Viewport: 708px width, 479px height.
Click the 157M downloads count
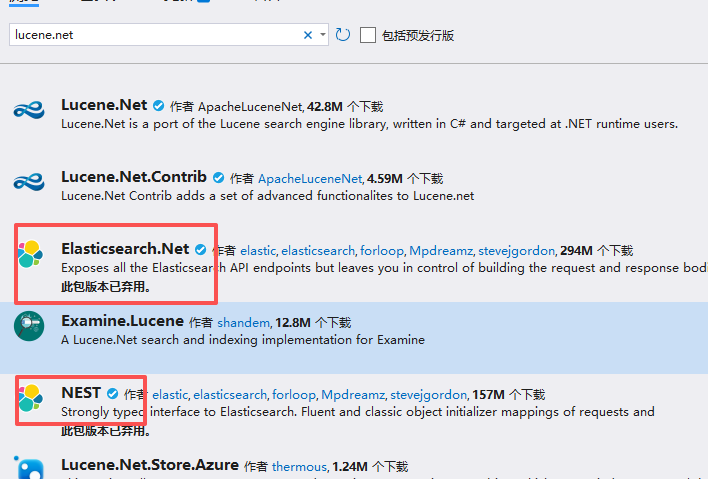pyautogui.click(x=488, y=395)
